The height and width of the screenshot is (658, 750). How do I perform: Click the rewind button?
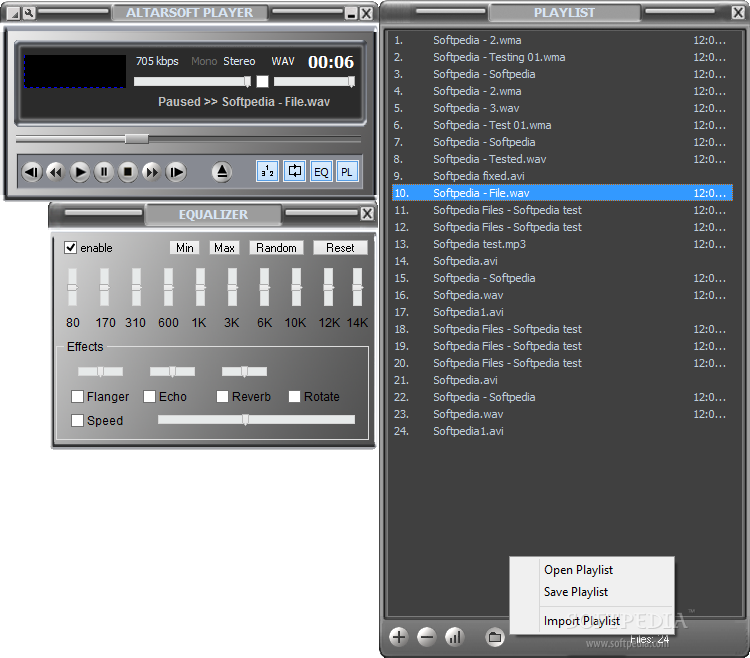click(55, 172)
